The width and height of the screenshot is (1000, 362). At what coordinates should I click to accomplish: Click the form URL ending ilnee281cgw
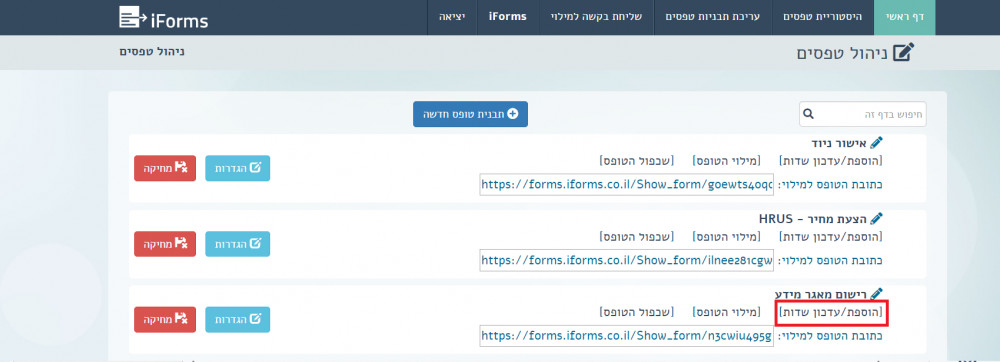point(626,260)
